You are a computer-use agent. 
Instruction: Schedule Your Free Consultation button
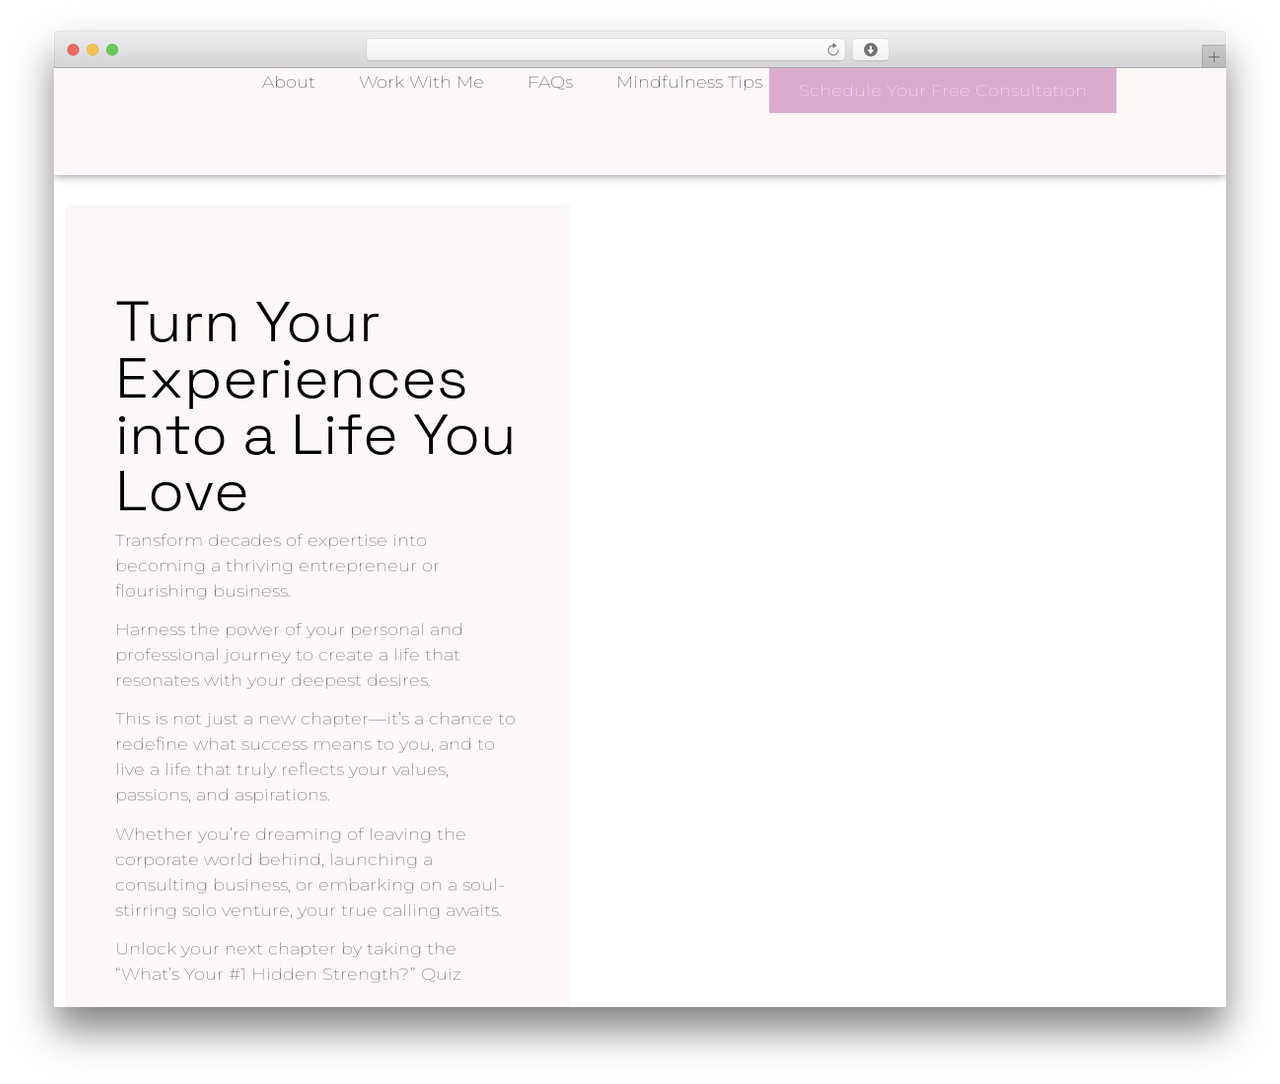tap(942, 90)
